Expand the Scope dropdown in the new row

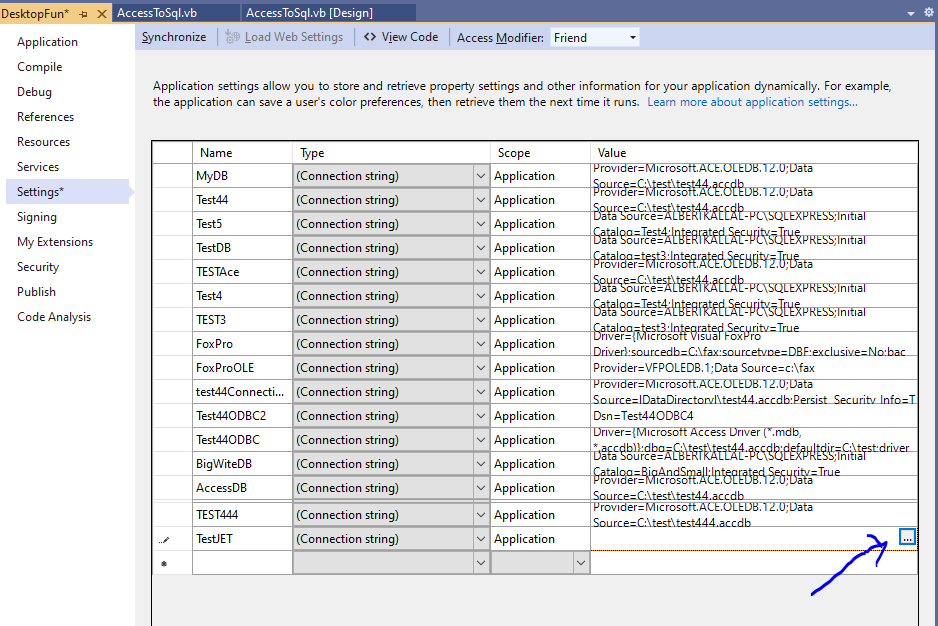[x=580, y=563]
